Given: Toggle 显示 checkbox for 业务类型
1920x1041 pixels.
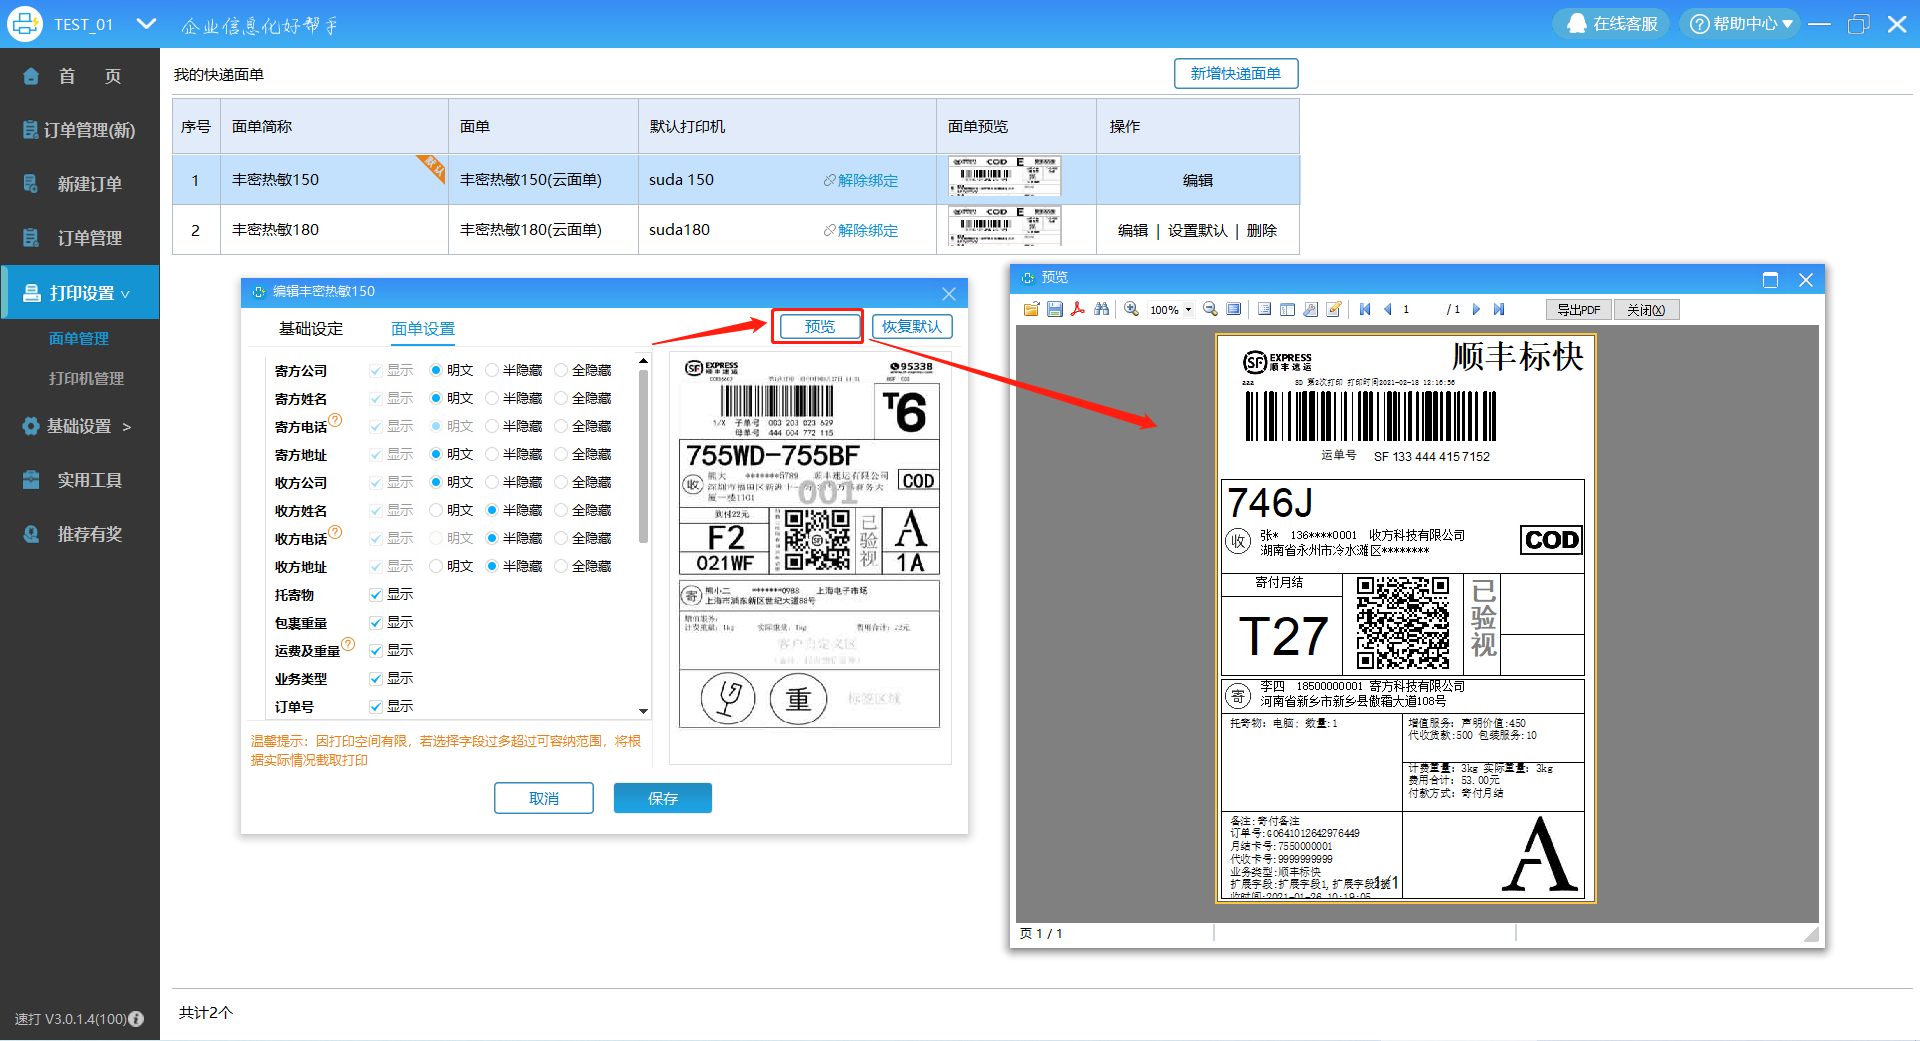Looking at the screenshot, I should pyautogui.click(x=376, y=679).
